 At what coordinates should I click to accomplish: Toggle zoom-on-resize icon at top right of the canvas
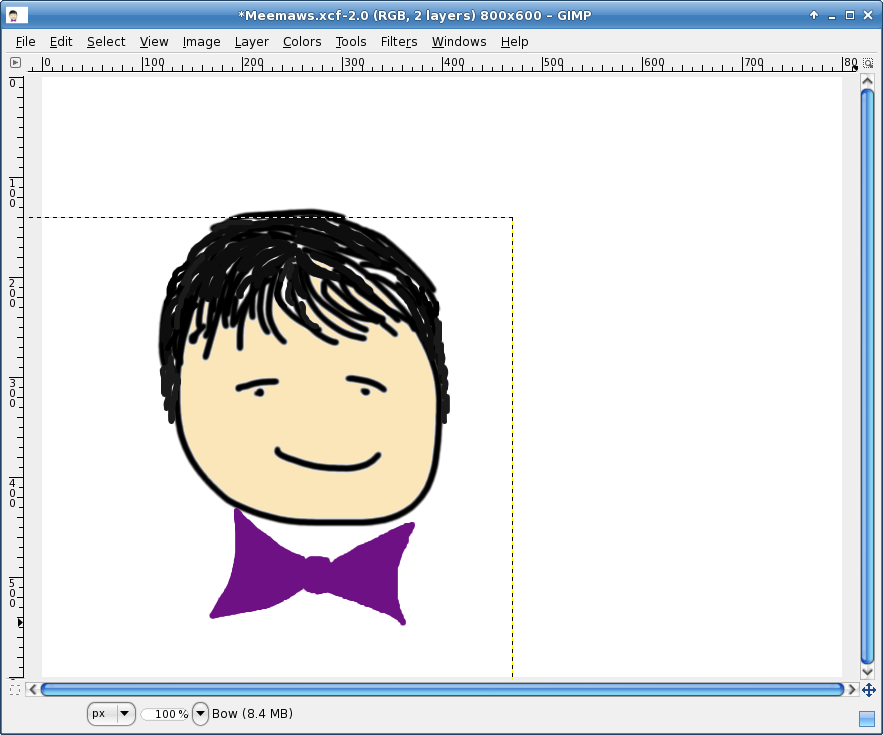[x=868, y=63]
